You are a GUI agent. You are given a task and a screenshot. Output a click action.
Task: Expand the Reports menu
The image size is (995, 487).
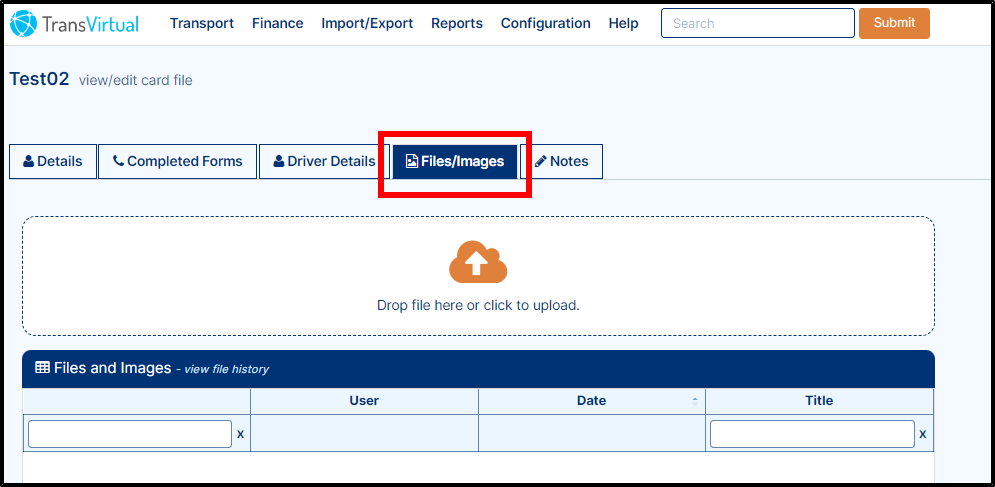click(457, 23)
